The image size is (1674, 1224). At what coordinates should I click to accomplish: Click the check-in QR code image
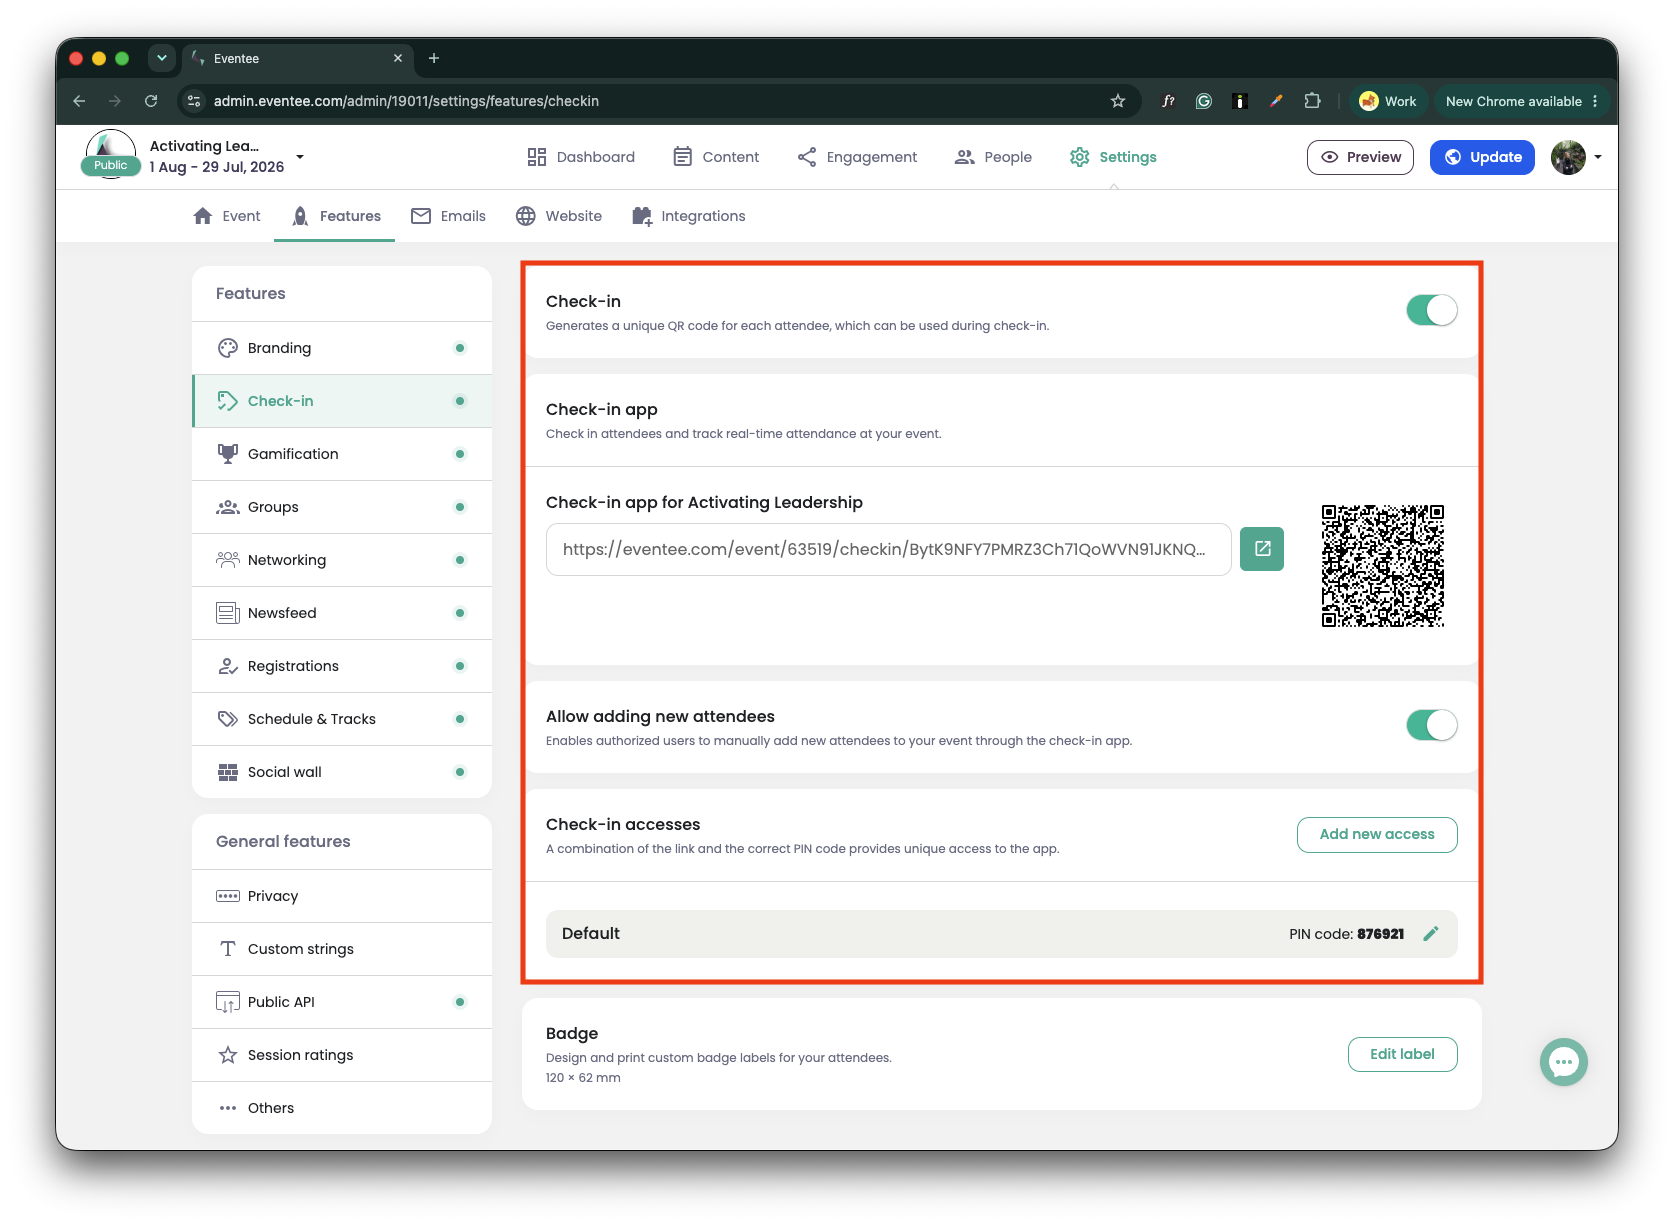(x=1383, y=566)
